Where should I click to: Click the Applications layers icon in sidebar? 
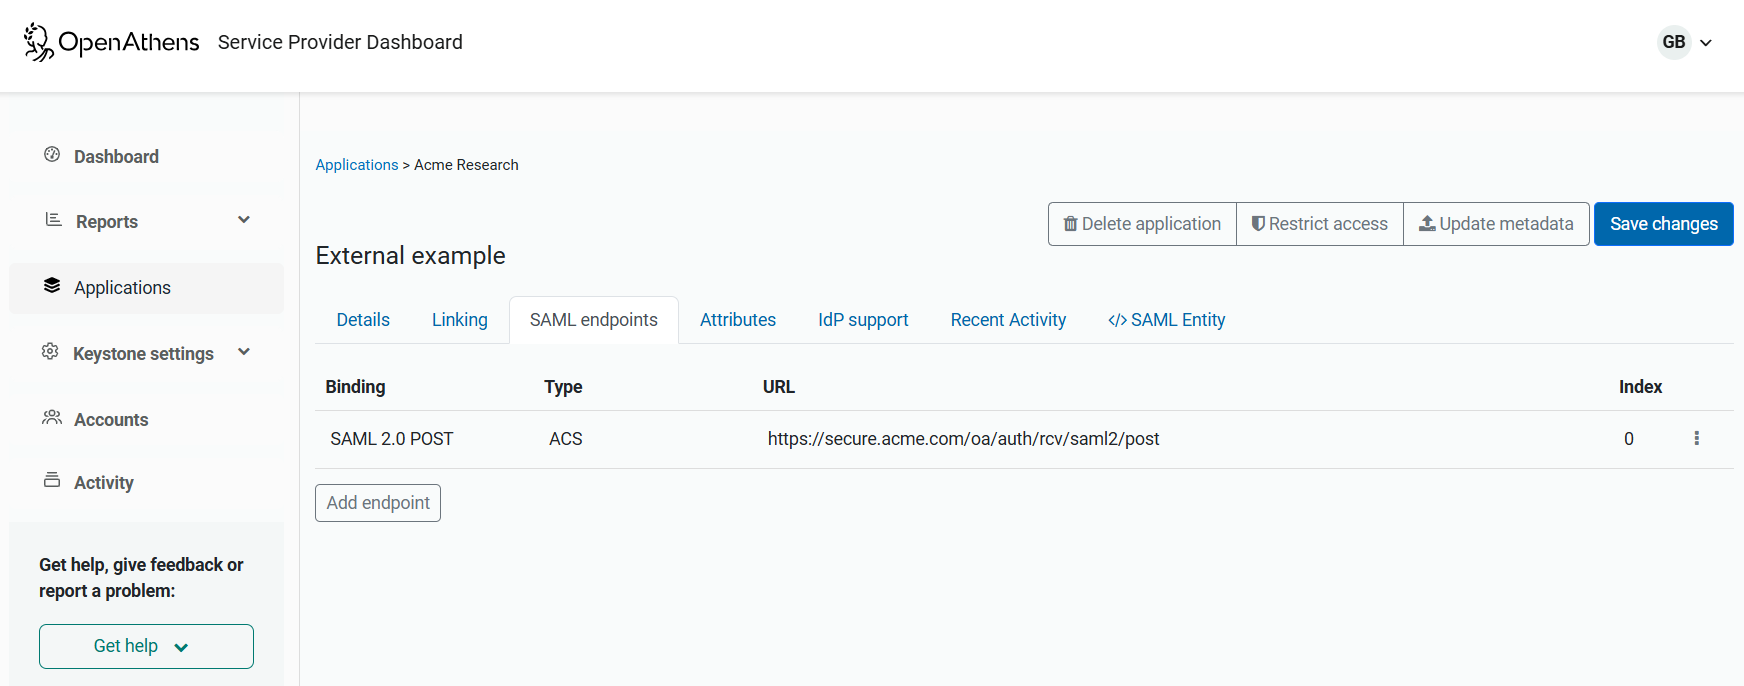point(52,286)
